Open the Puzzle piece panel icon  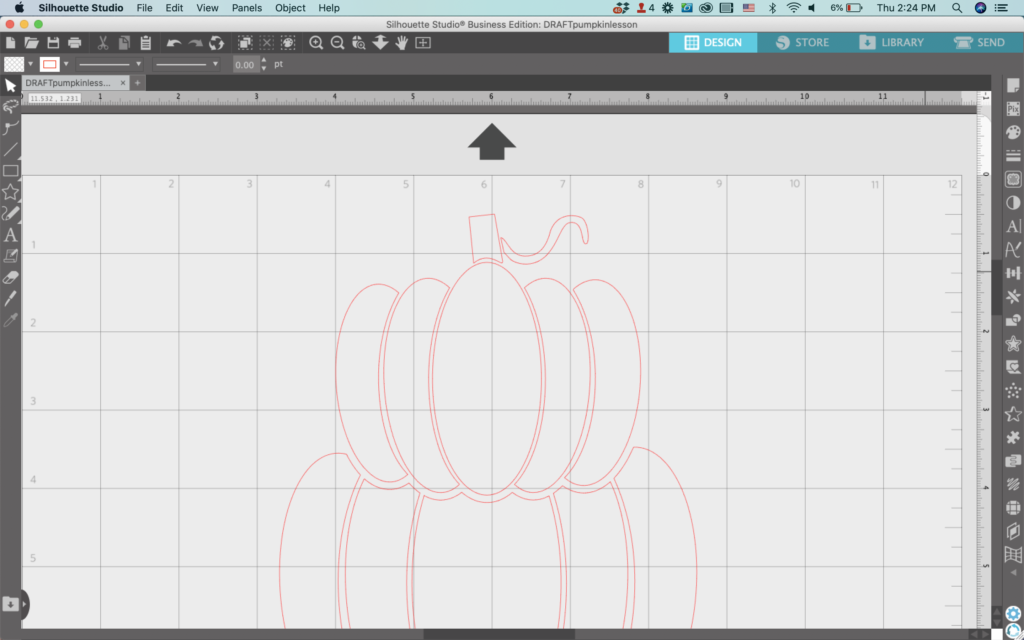point(1013,438)
